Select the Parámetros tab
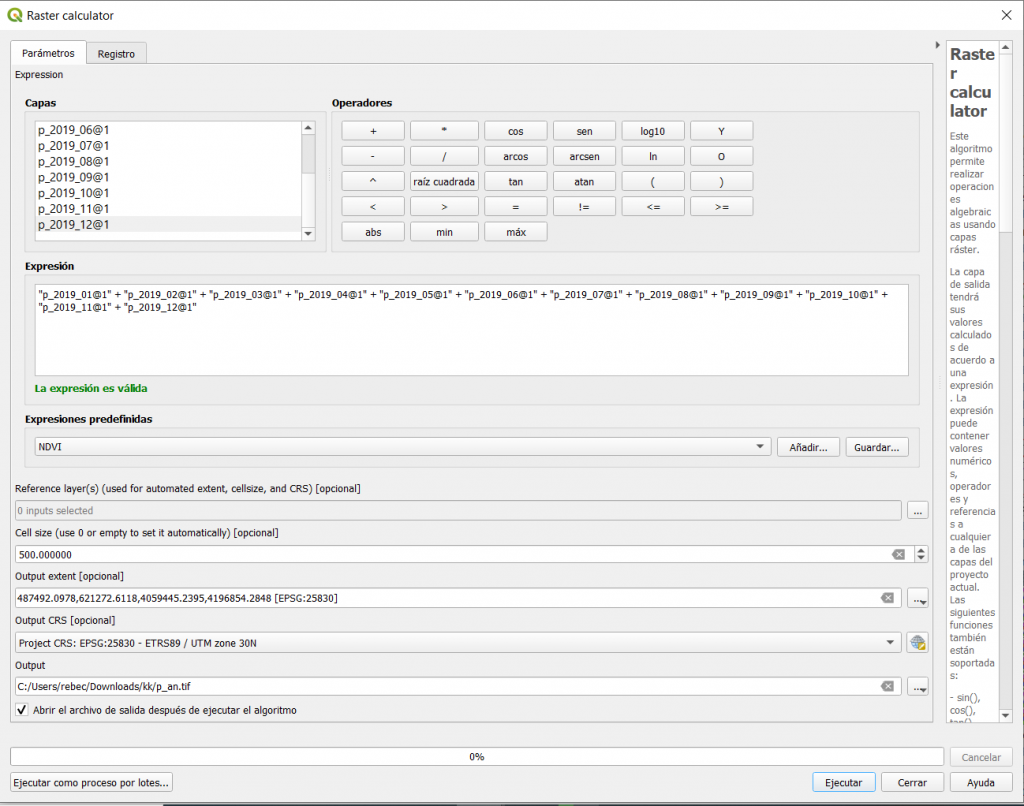1024x806 pixels. 48,53
